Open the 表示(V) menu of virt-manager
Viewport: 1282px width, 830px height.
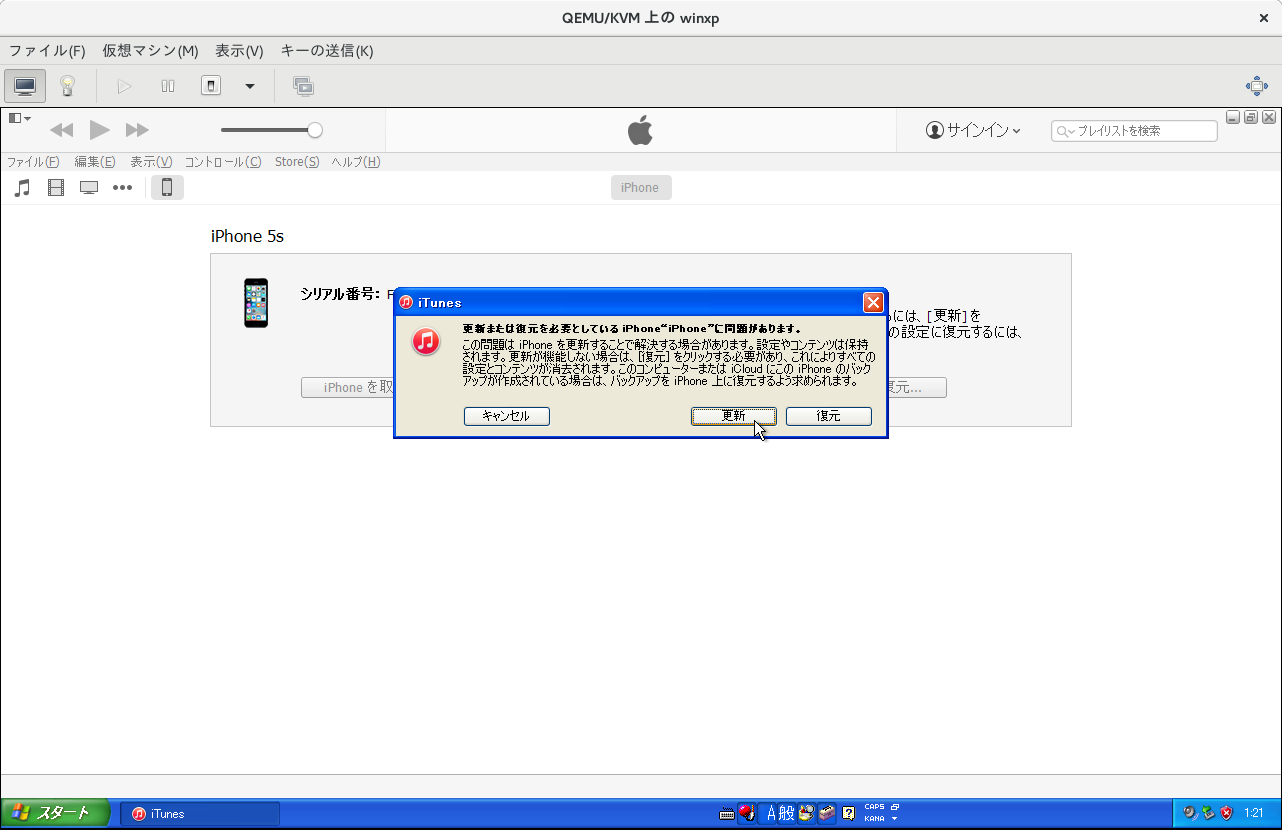(239, 51)
